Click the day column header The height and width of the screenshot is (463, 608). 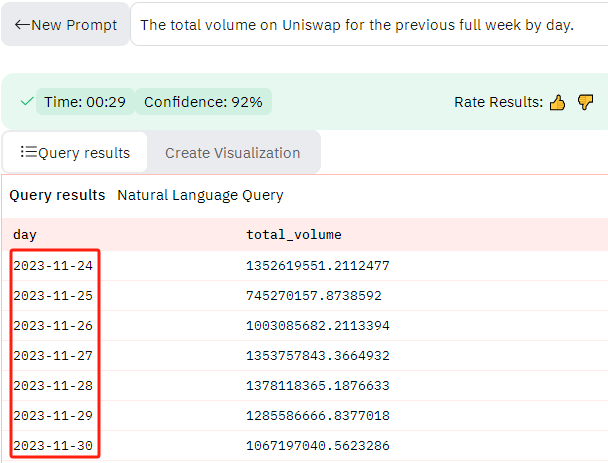[25, 234]
